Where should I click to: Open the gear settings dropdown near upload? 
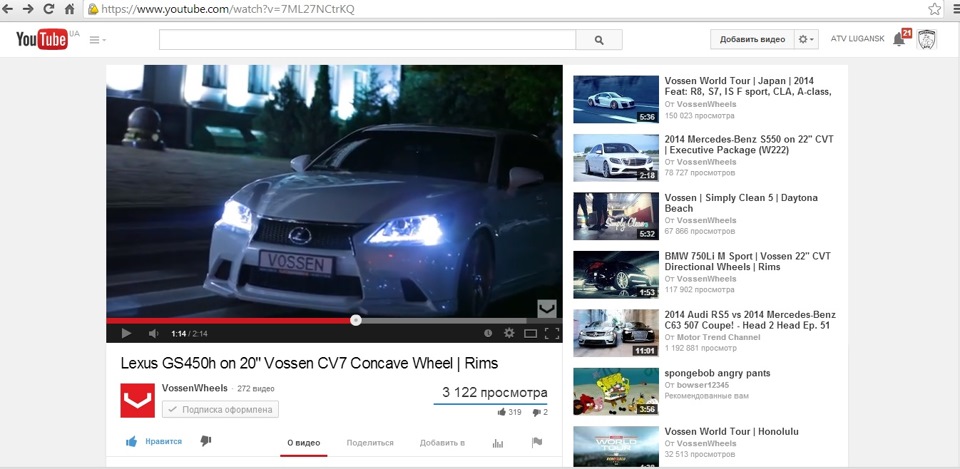coord(806,39)
